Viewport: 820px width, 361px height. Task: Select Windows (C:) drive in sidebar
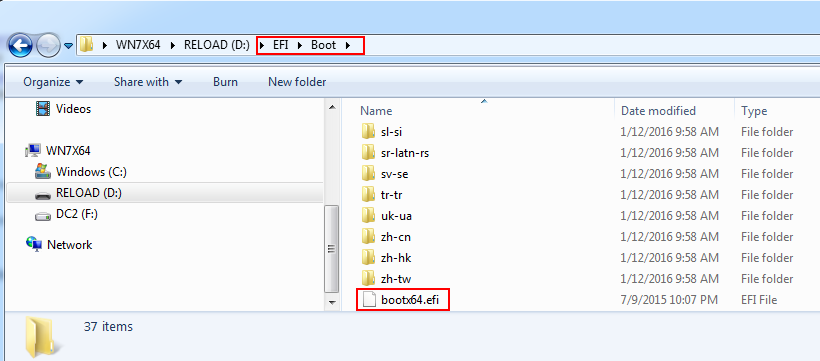pos(81,172)
